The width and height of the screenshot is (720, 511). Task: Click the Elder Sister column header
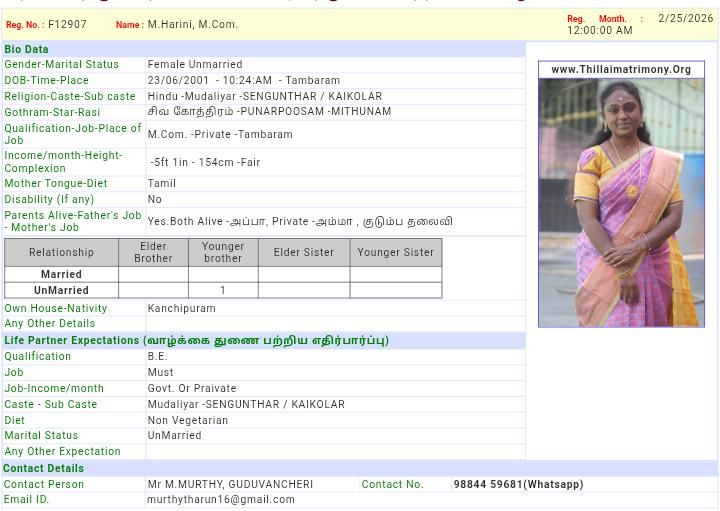point(304,253)
